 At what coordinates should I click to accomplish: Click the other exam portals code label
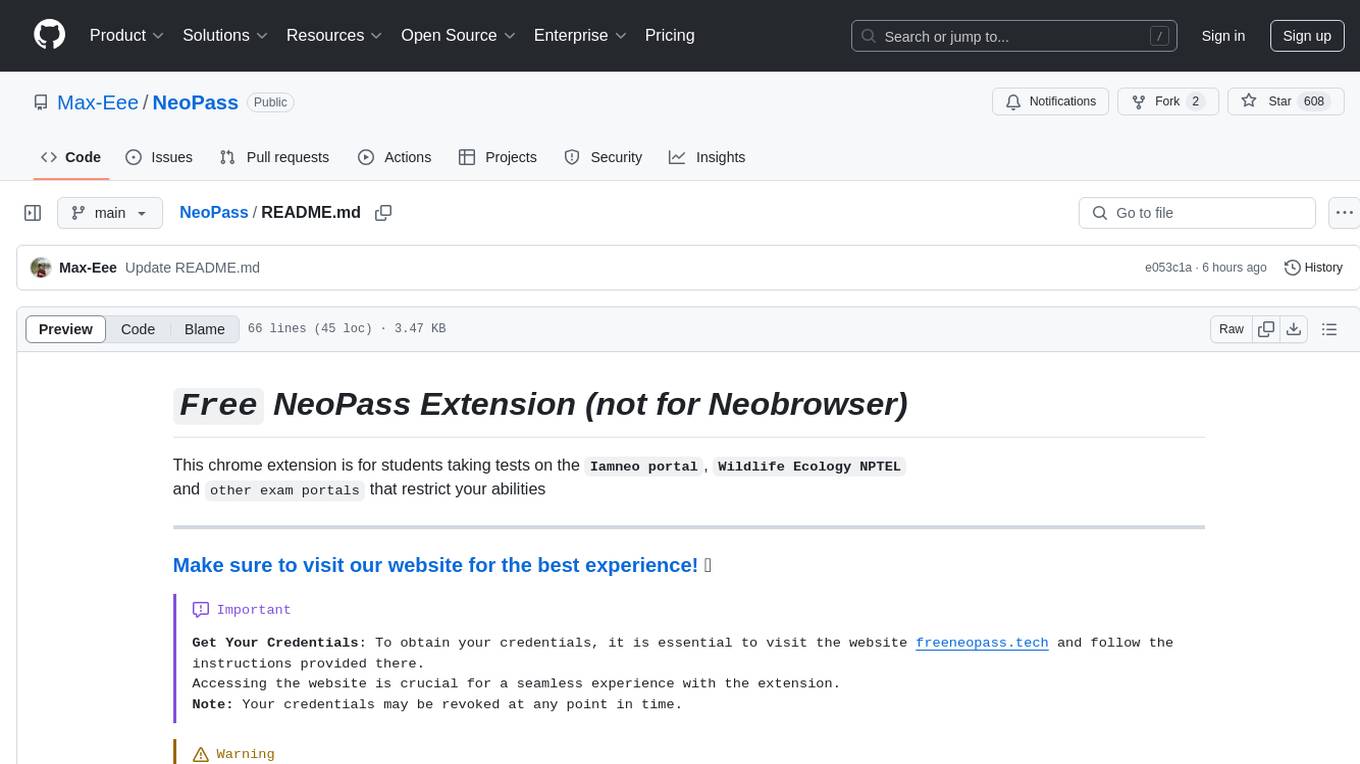285,490
